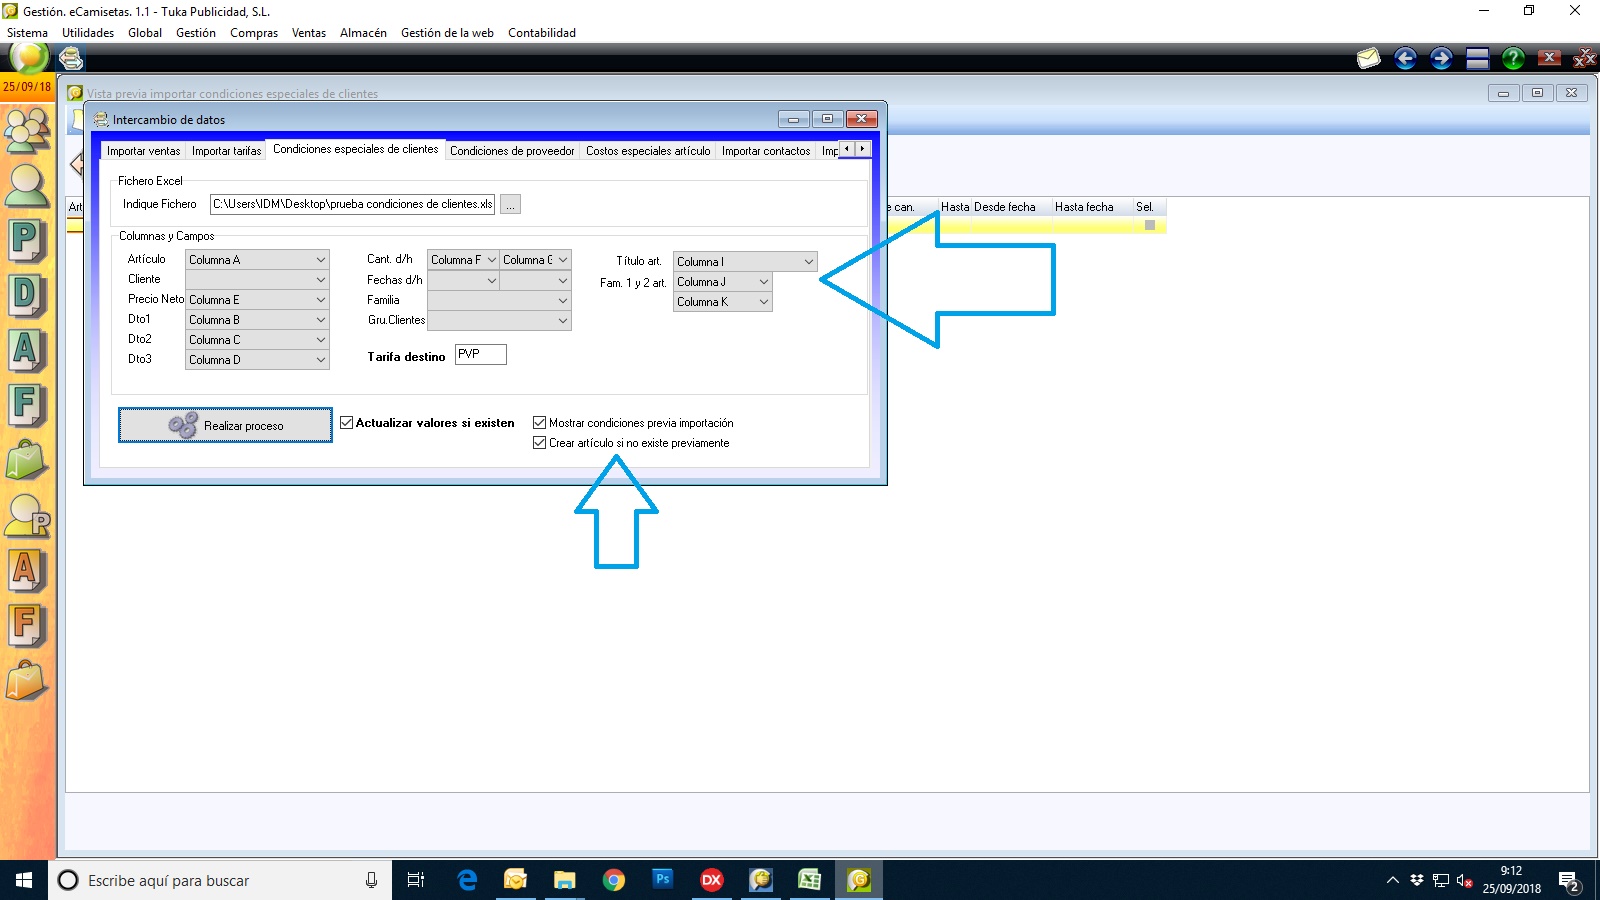Image resolution: width=1600 pixels, height=900 pixels.
Task: Open the single person sidebar icon
Action: point(27,185)
